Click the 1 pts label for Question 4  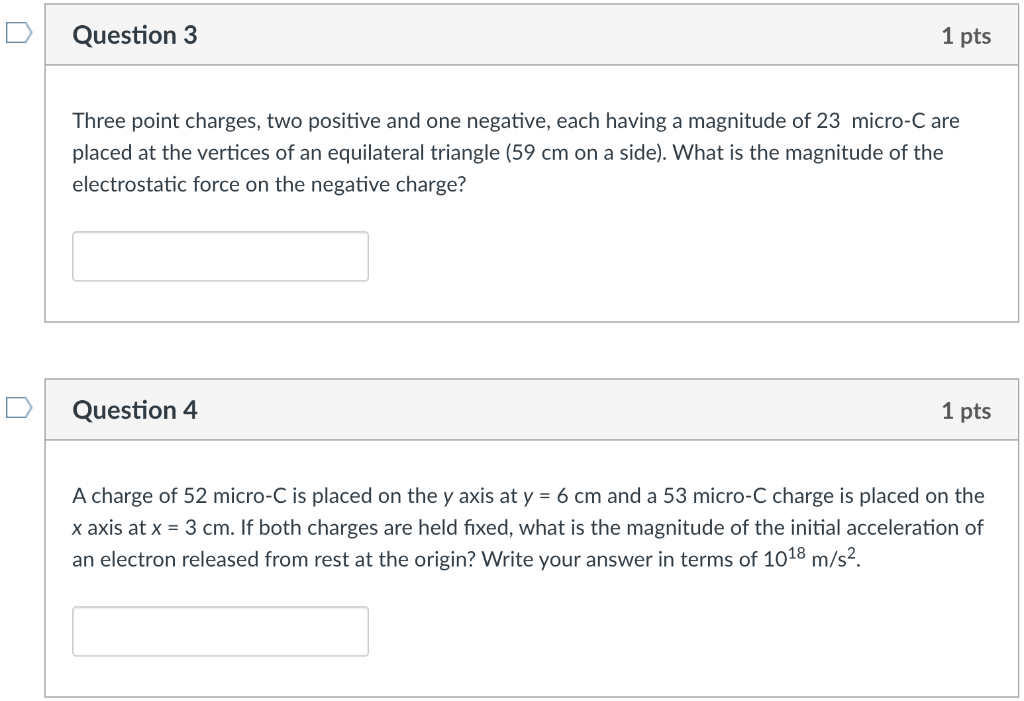[967, 410]
